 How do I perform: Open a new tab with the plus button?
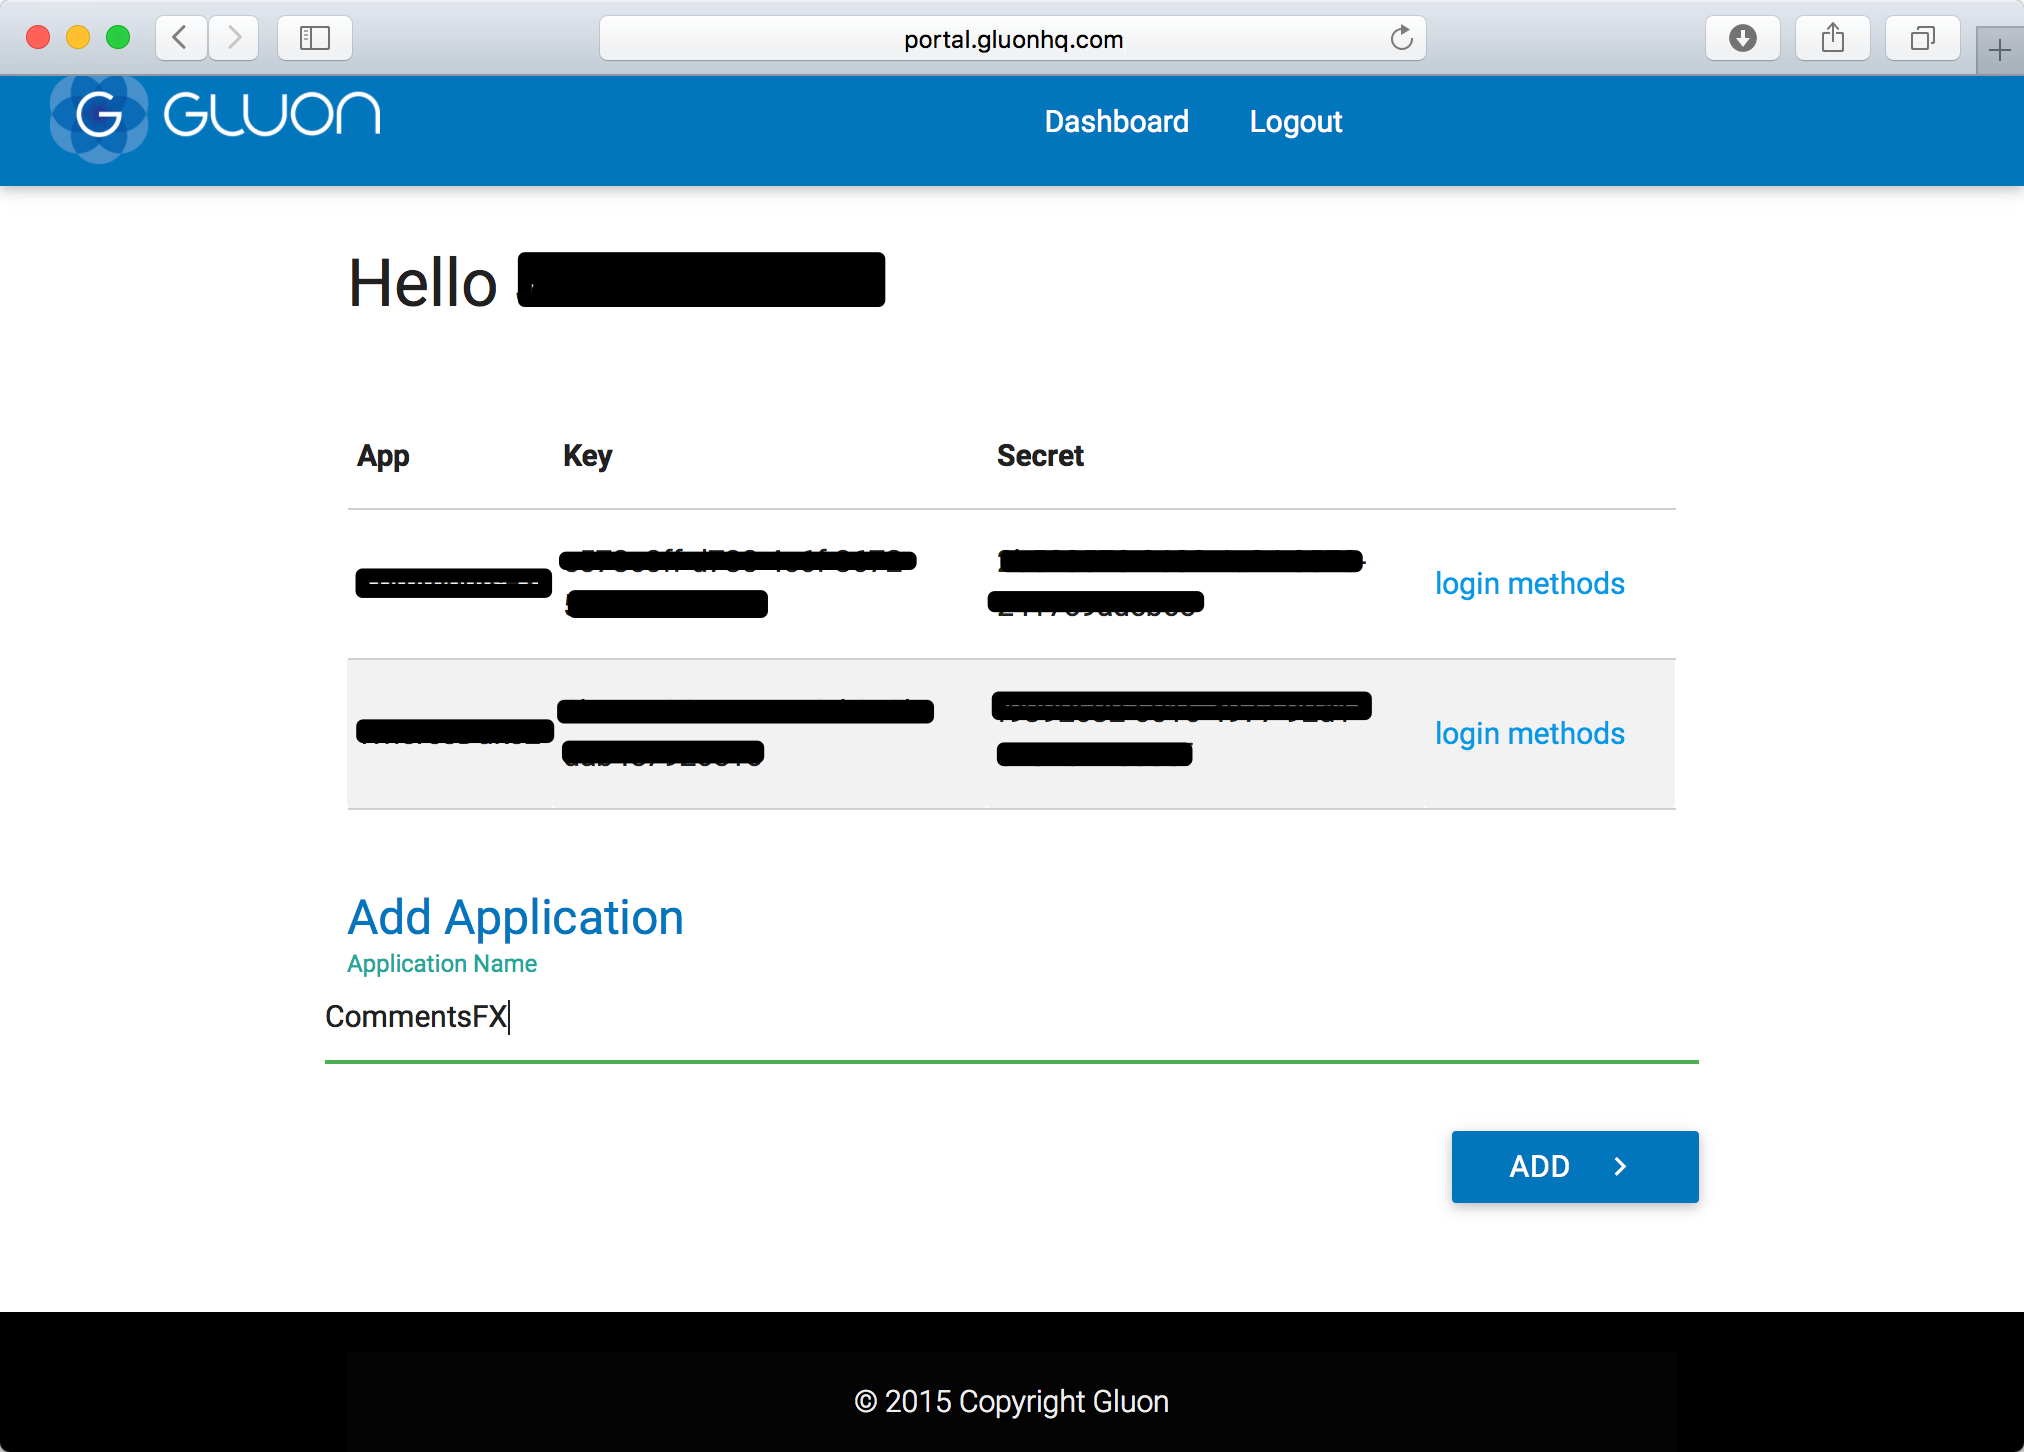click(2000, 50)
